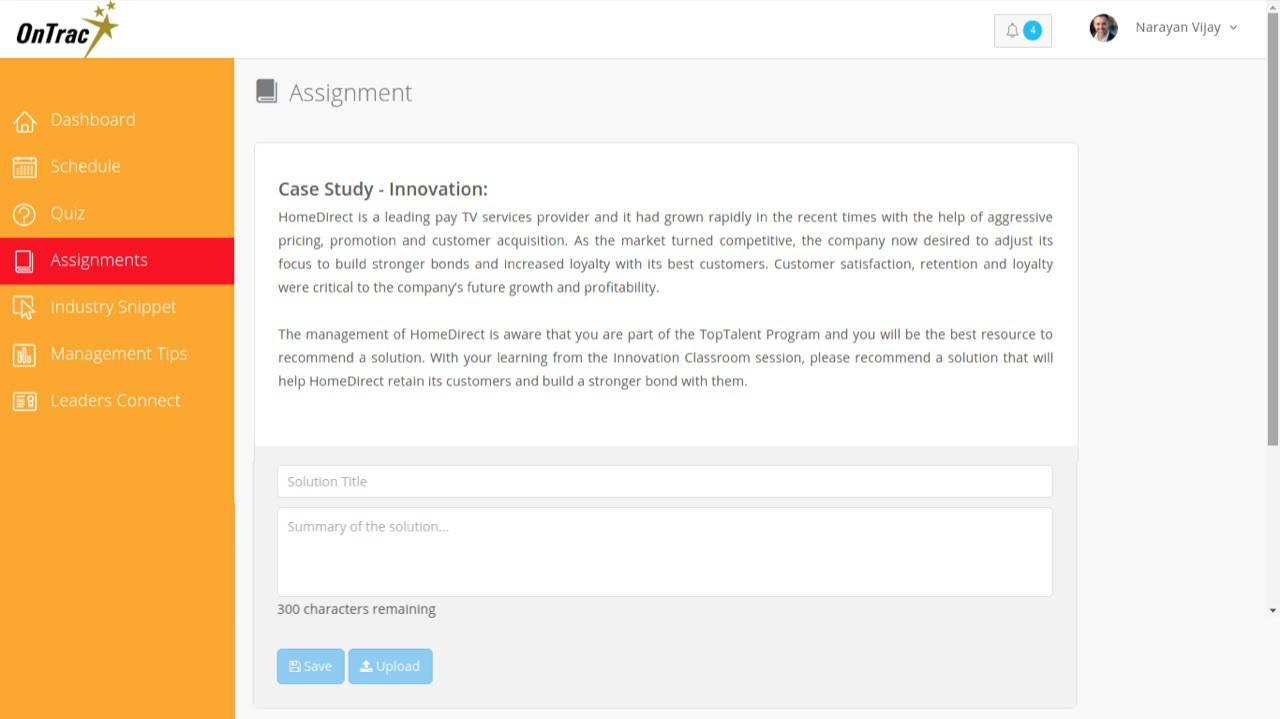Image resolution: width=1280 pixels, height=719 pixels.
Task: Expand the Narayan Vijay user dropdown arrow
Action: 1233,28
